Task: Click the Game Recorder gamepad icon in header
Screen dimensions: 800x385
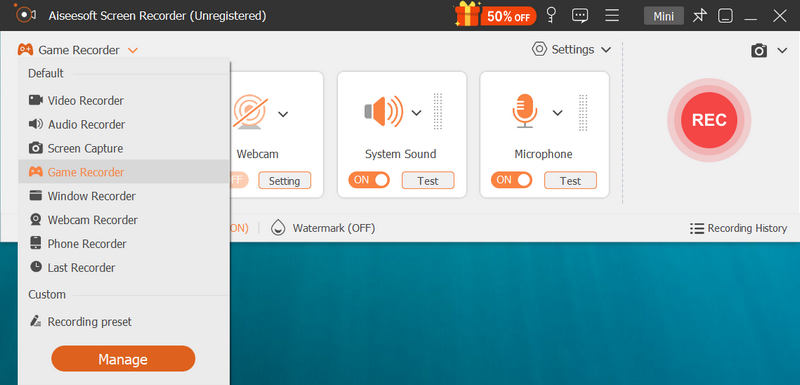Action: 25,50
